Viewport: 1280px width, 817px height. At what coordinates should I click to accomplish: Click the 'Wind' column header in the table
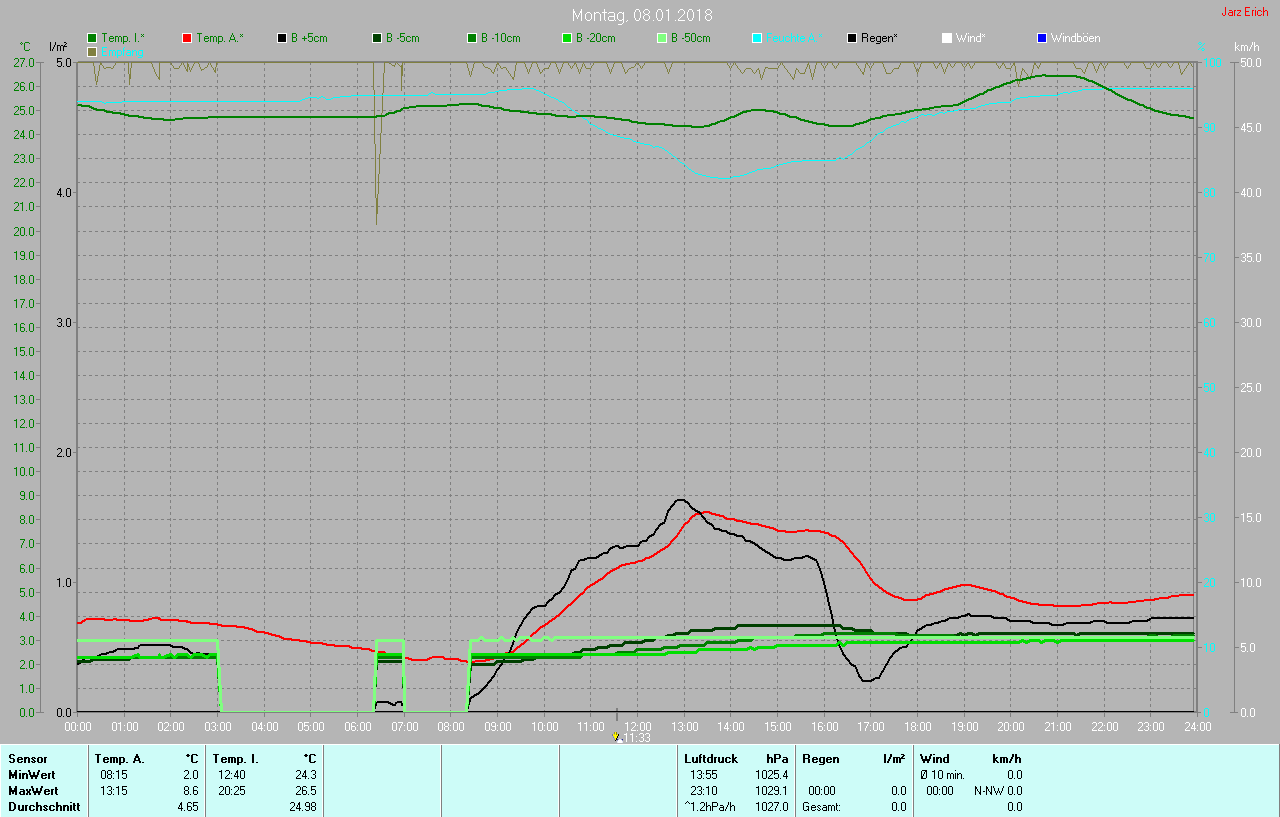[x=935, y=759]
